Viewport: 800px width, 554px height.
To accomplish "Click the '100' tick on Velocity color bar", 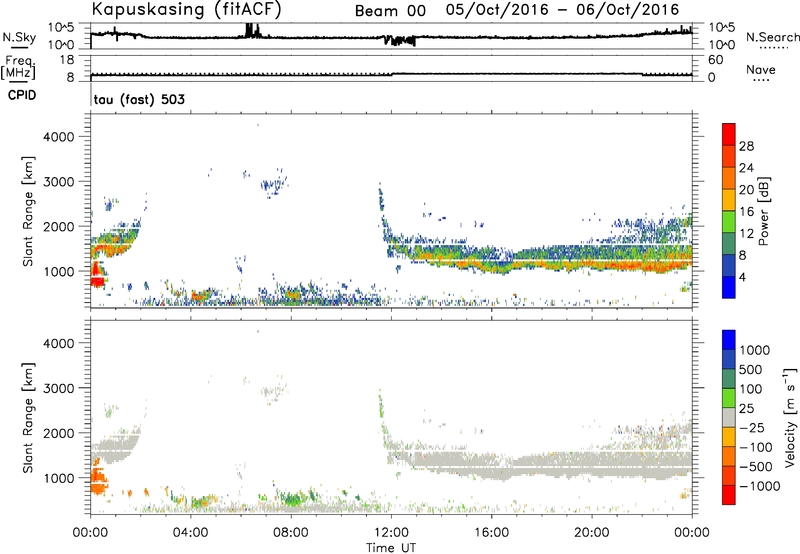I will 751,389.
